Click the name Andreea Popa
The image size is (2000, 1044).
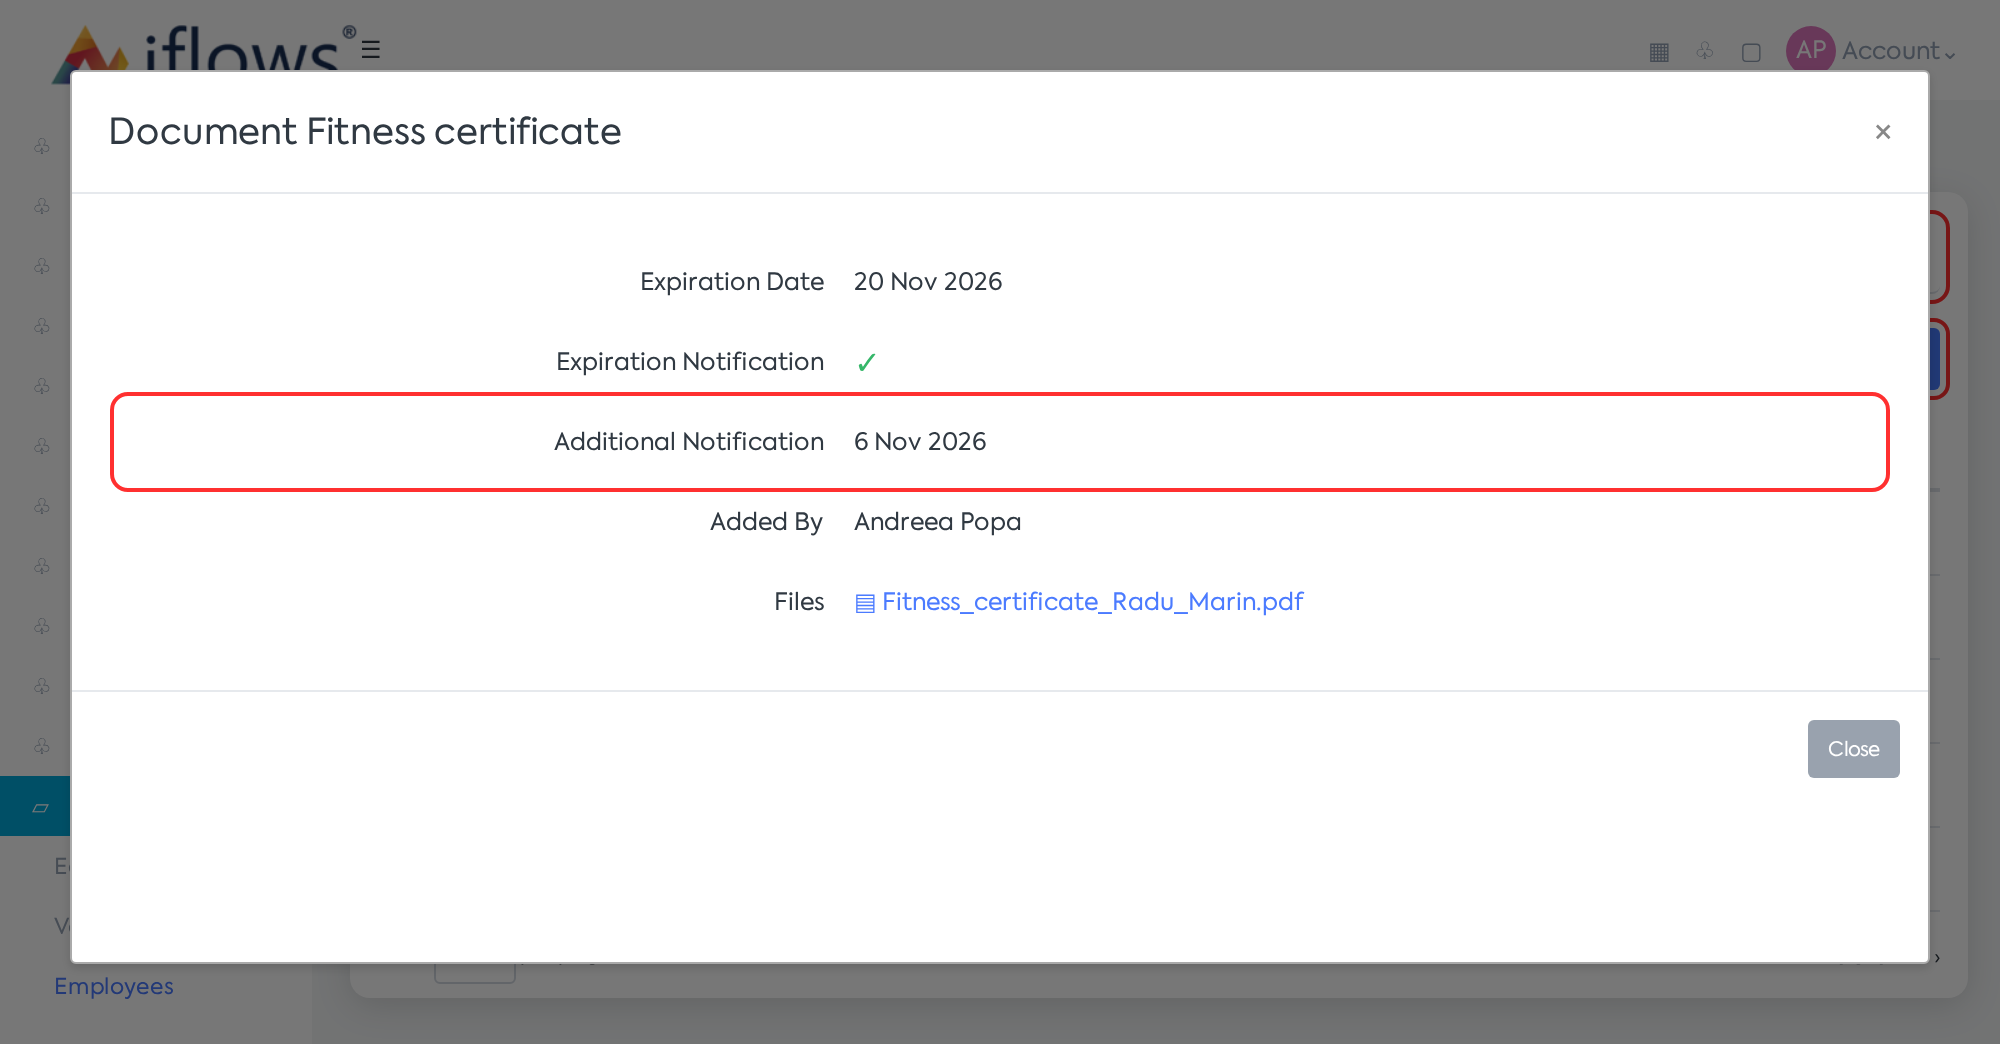click(937, 522)
